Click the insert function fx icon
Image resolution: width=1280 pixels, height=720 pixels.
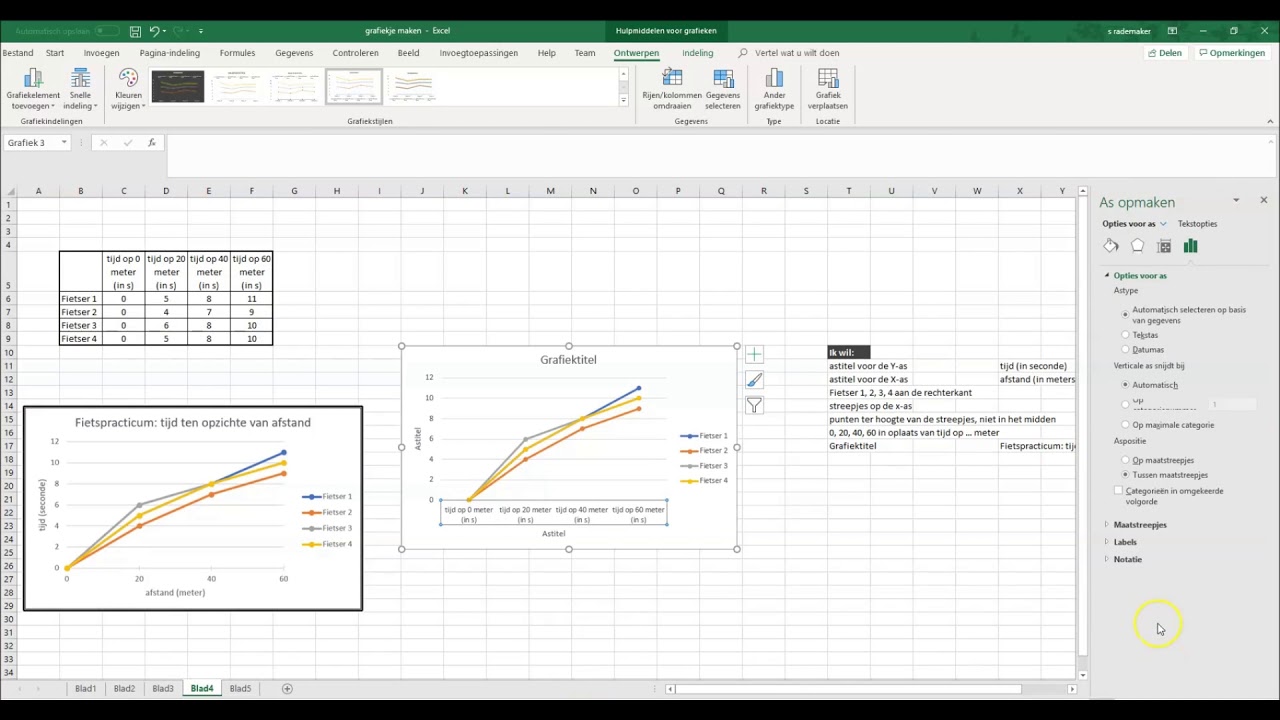pyautogui.click(x=152, y=143)
